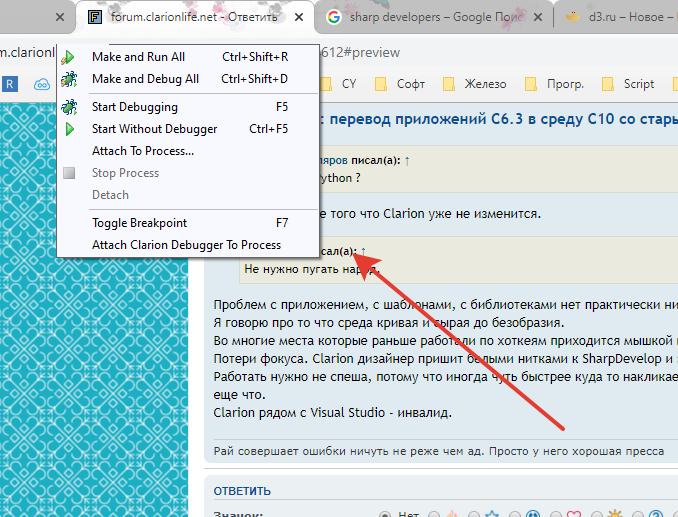Click the Make and Debug All bug icon
Image resolution: width=678 pixels, height=517 pixels.
coord(70,79)
